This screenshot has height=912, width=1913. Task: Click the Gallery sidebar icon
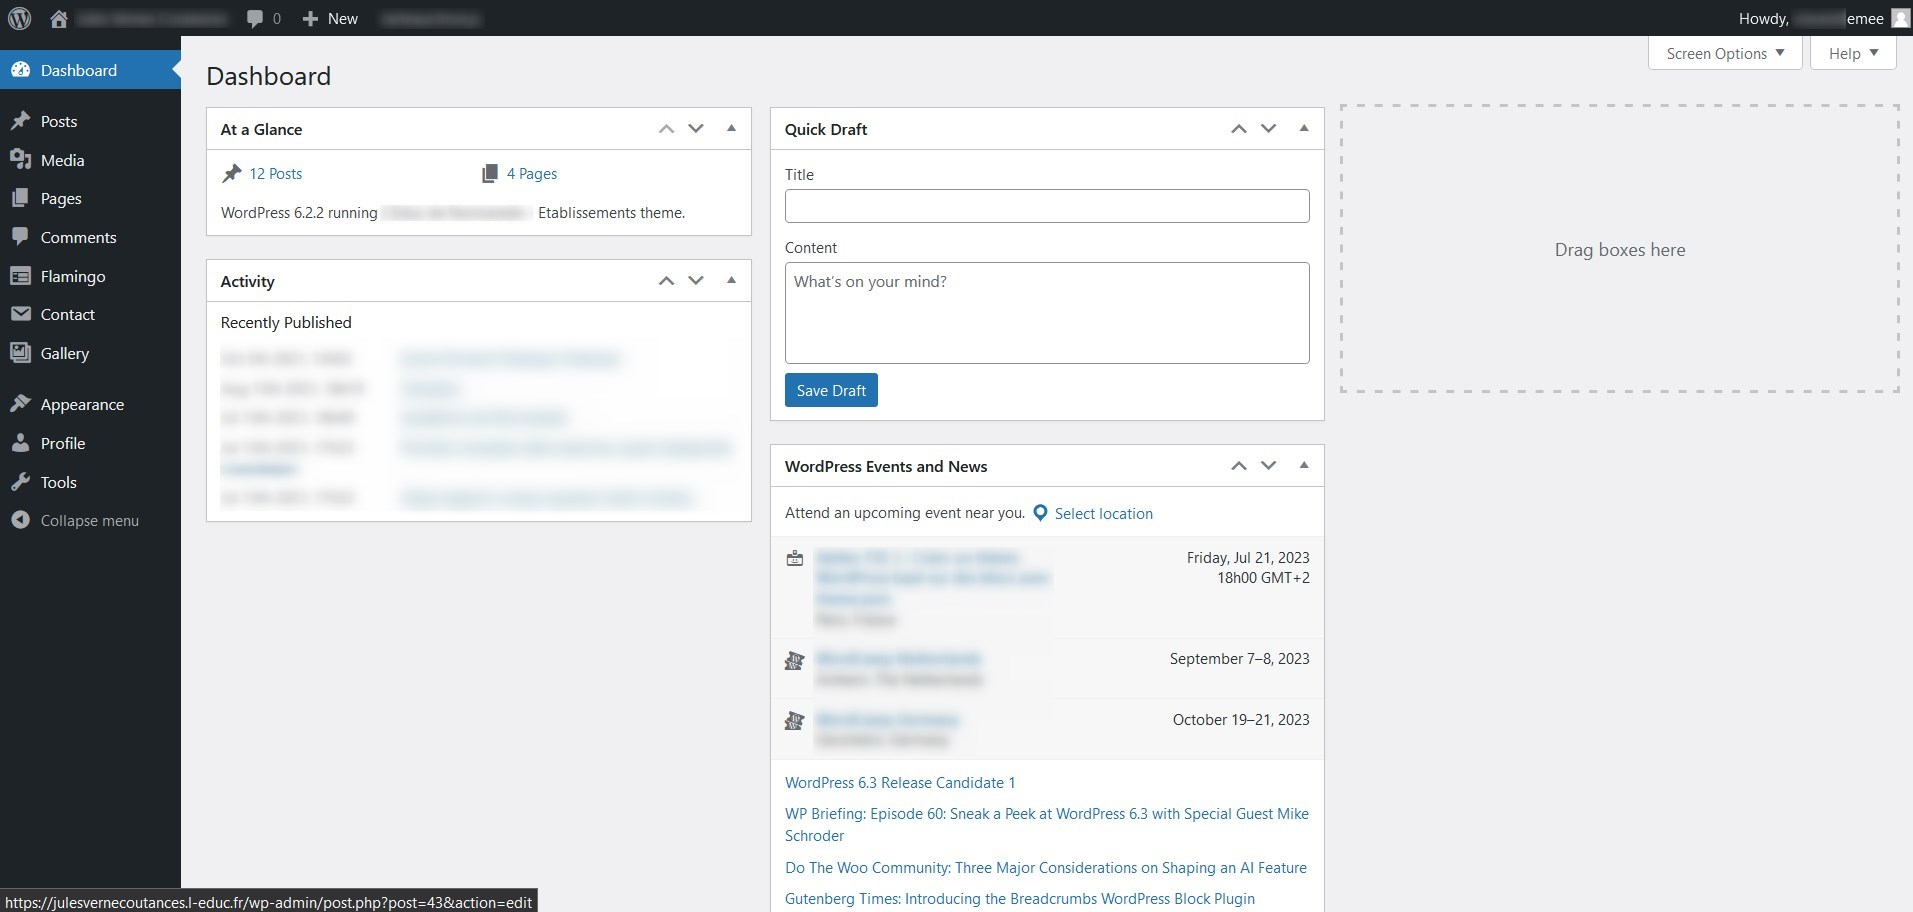click(20, 353)
